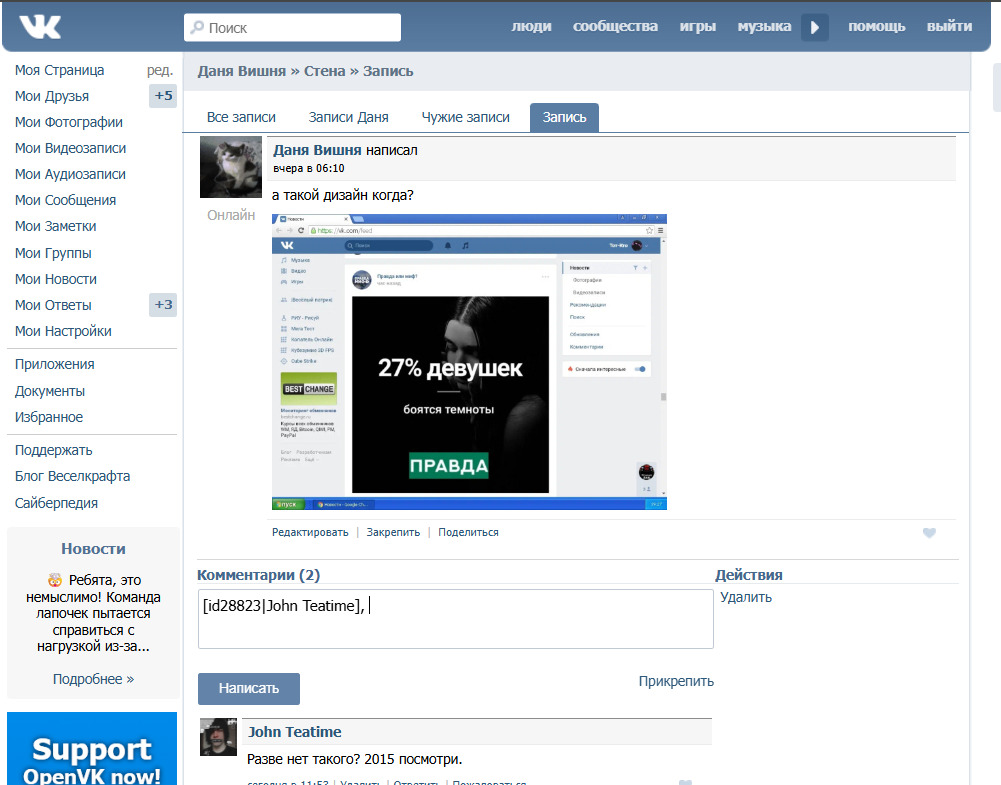
Task: Select the Записи Даня tab
Action: pos(349,117)
